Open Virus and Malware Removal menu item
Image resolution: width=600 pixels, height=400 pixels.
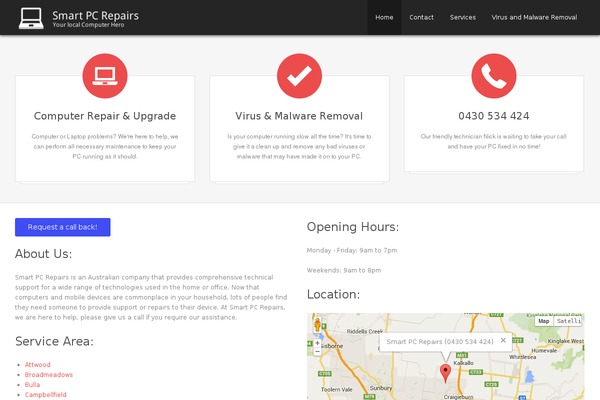[534, 17]
